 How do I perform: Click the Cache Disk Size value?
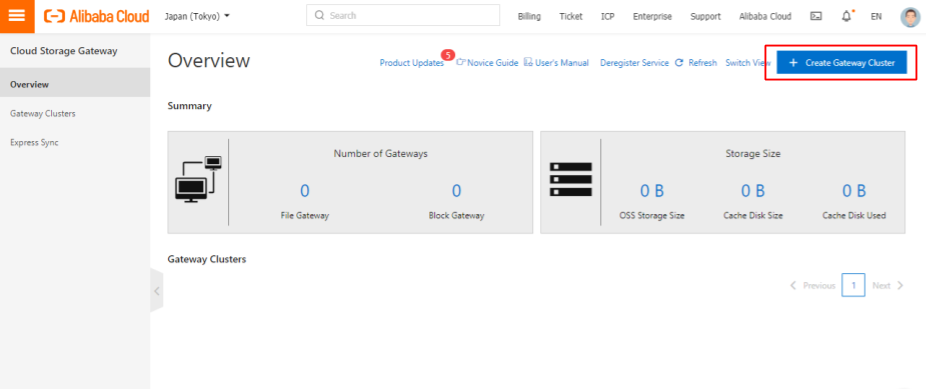coord(752,190)
